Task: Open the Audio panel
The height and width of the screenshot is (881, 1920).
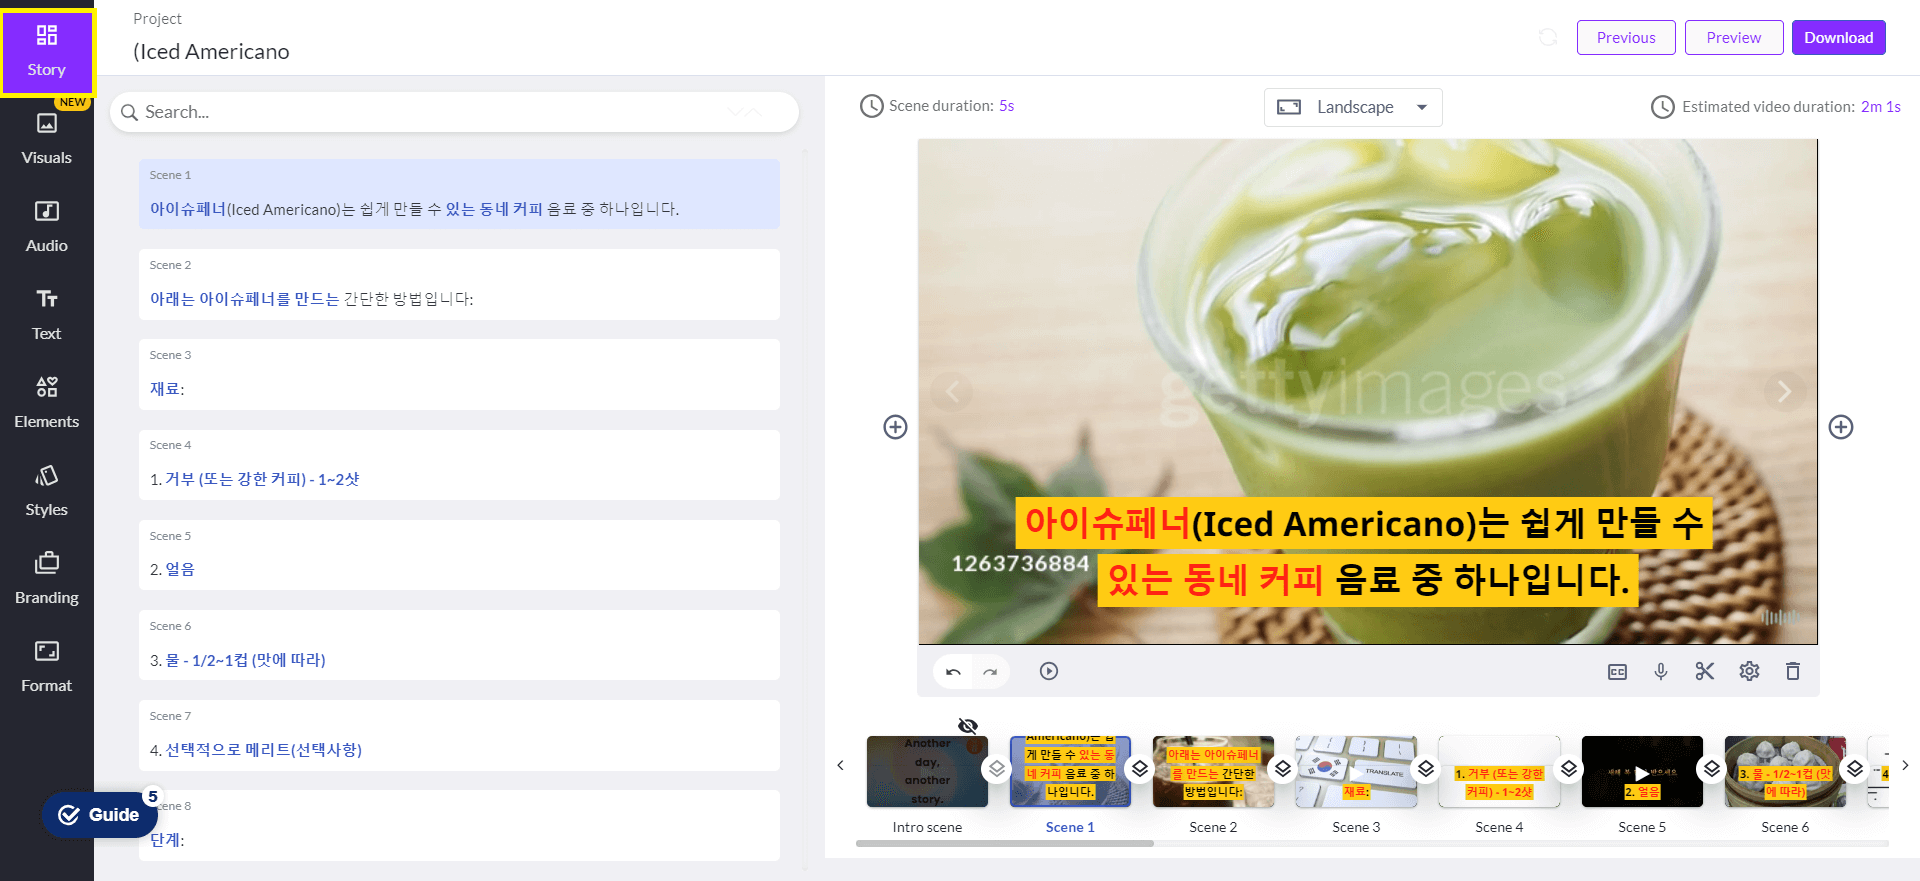Action: pos(47,228)
